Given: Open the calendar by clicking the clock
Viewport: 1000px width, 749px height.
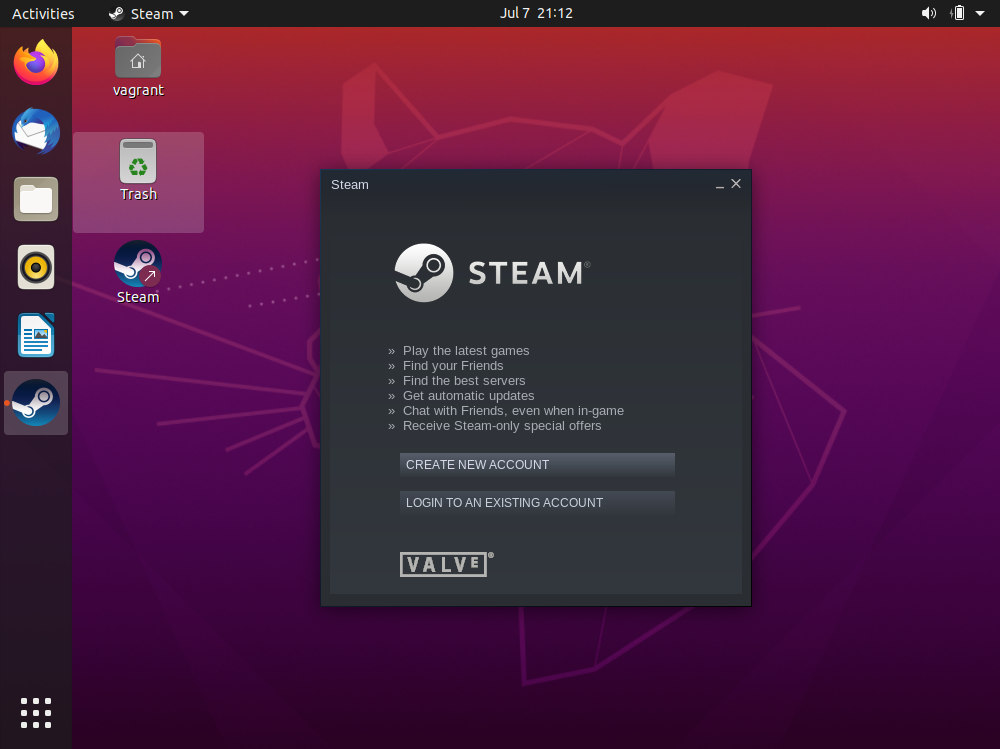Looking at the screenshot, I should tap(536, 13).
